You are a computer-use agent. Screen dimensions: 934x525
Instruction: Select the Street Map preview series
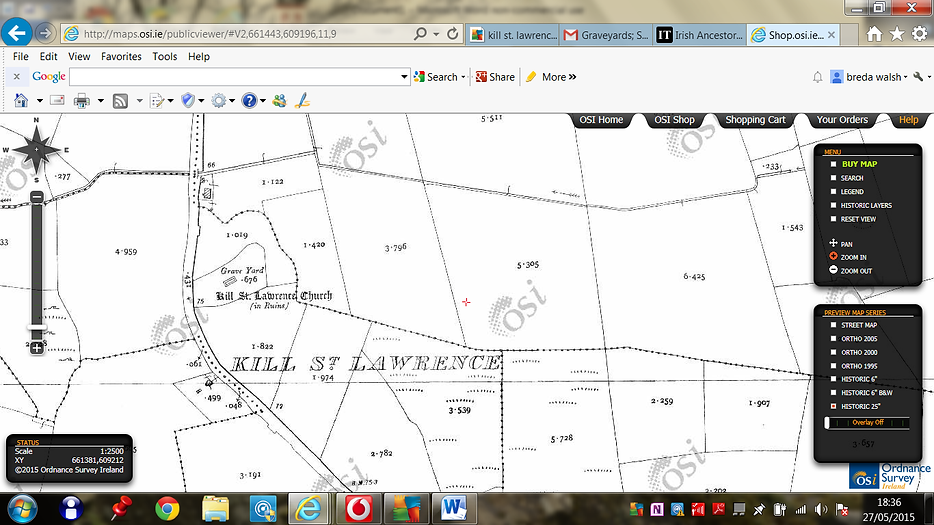tap(833, 325)
